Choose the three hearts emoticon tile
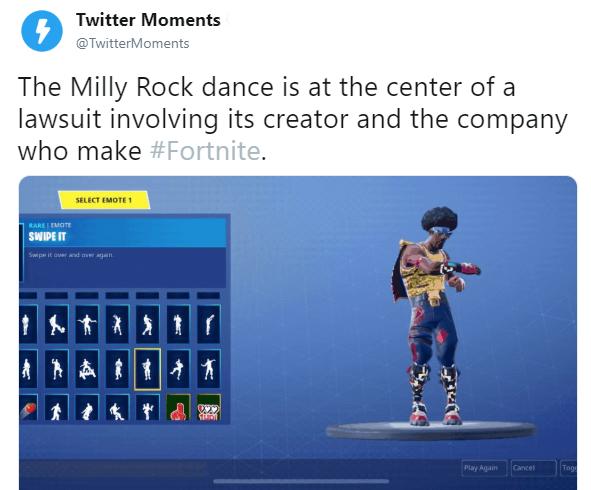 point(208,407)
